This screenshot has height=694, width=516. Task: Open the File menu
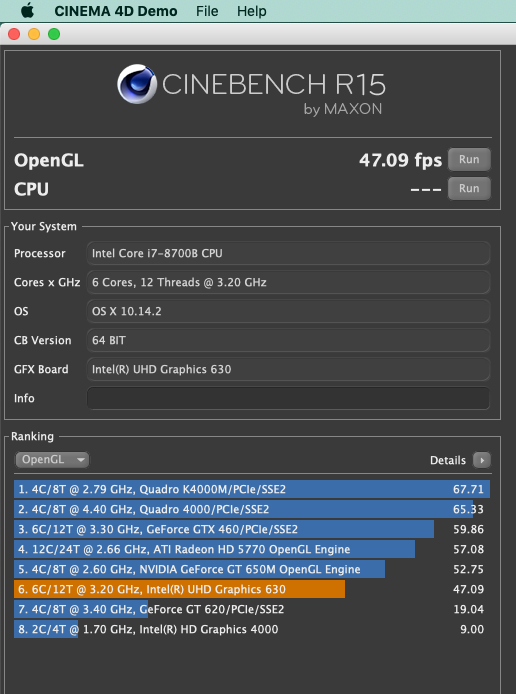click(x=207, y=11)
